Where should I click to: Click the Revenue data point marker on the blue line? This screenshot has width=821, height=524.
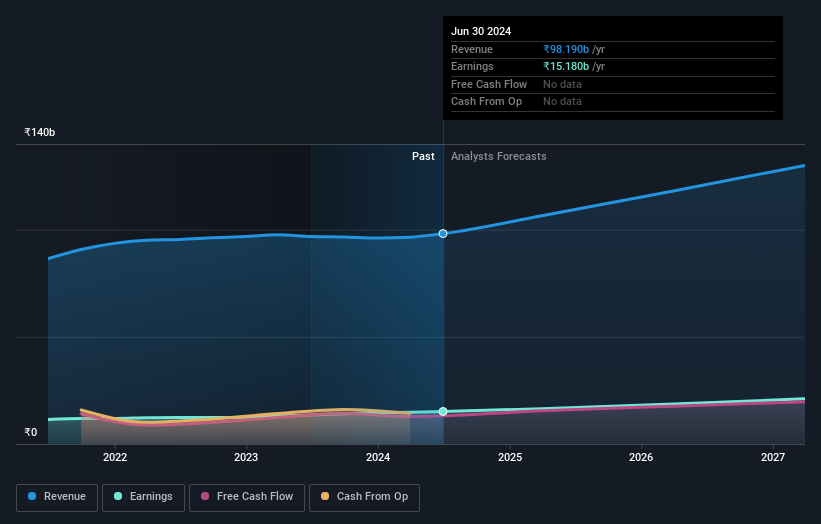[x=443, y=233]
